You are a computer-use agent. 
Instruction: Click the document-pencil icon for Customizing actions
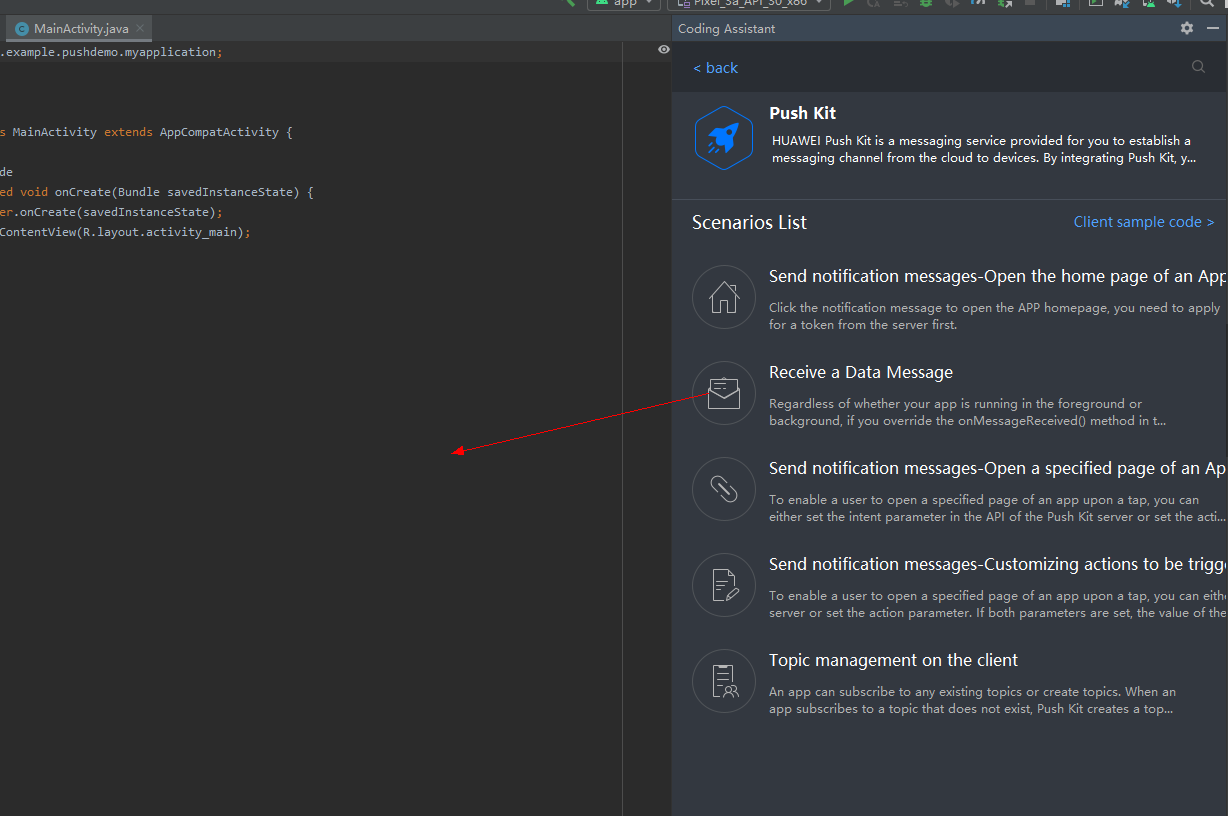coord(723,585)
